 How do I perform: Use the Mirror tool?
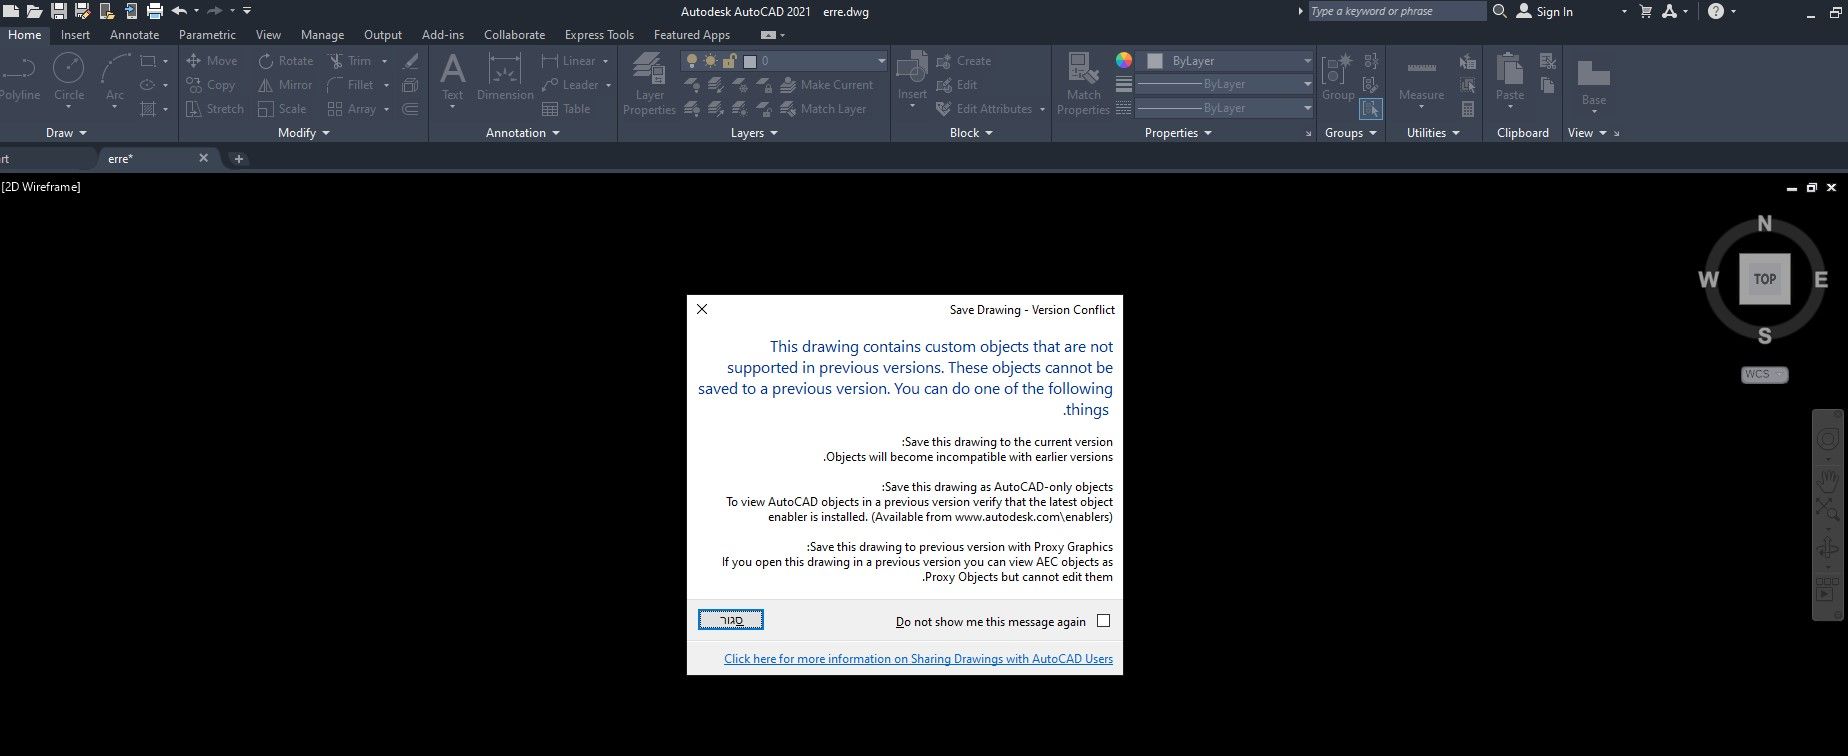click(x=285, y=85)
